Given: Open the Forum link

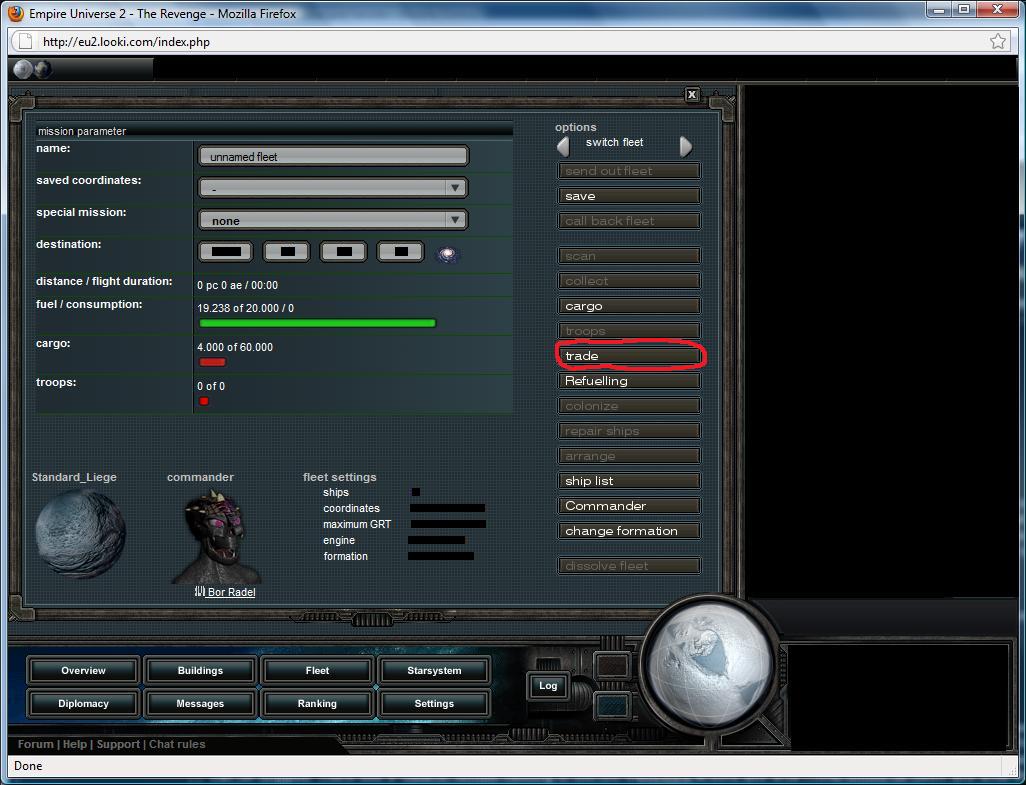Looking at the screenshot, I should (36, 744).
